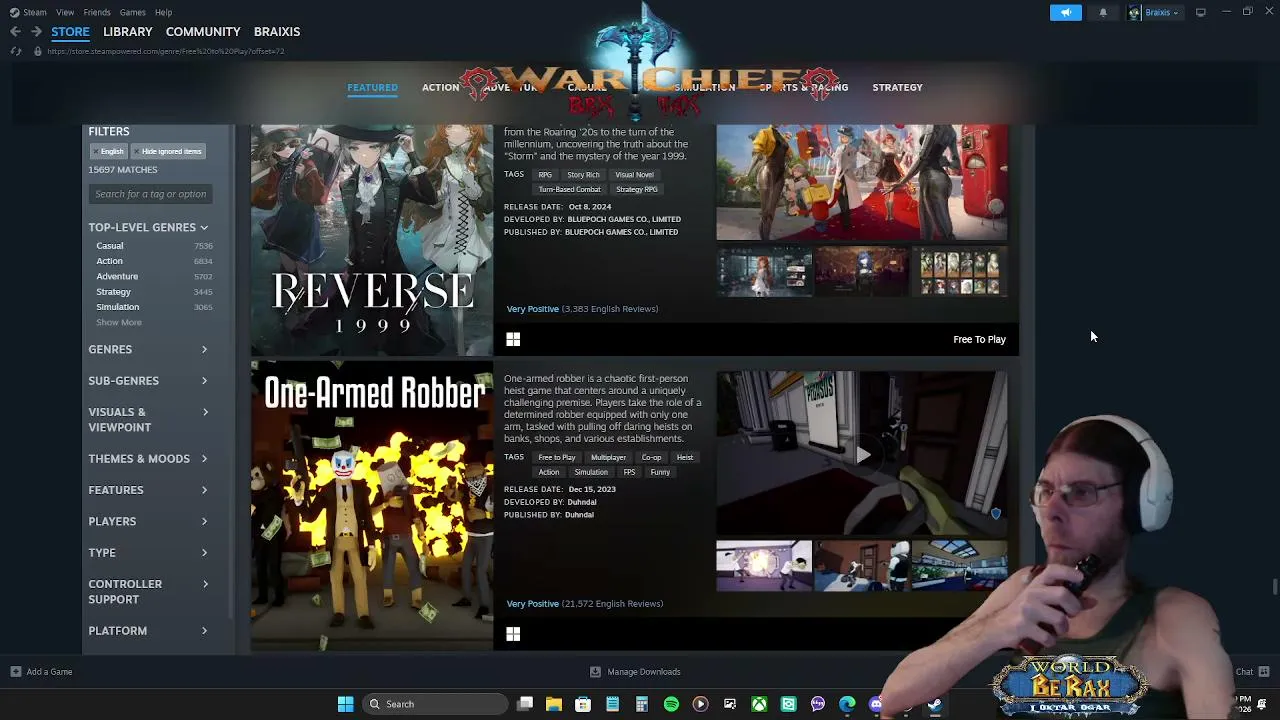Reload the store page using the refresh icon
Image resolution: width=1280 pixels, height=720 pixels.
tap(16, 51)
